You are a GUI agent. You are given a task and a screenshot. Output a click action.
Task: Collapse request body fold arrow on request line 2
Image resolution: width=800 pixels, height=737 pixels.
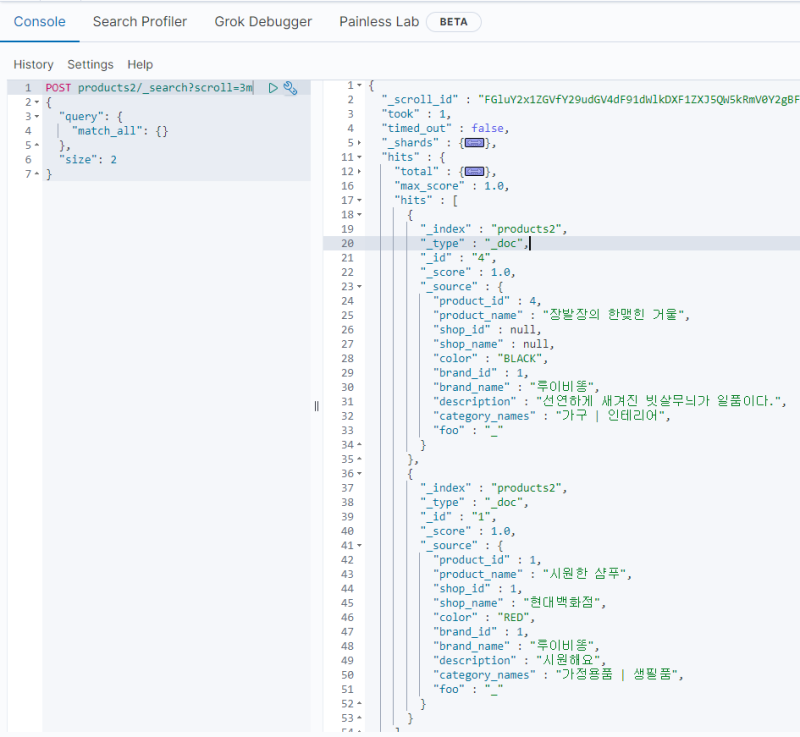pyautogui.click(x=37, y=102)
